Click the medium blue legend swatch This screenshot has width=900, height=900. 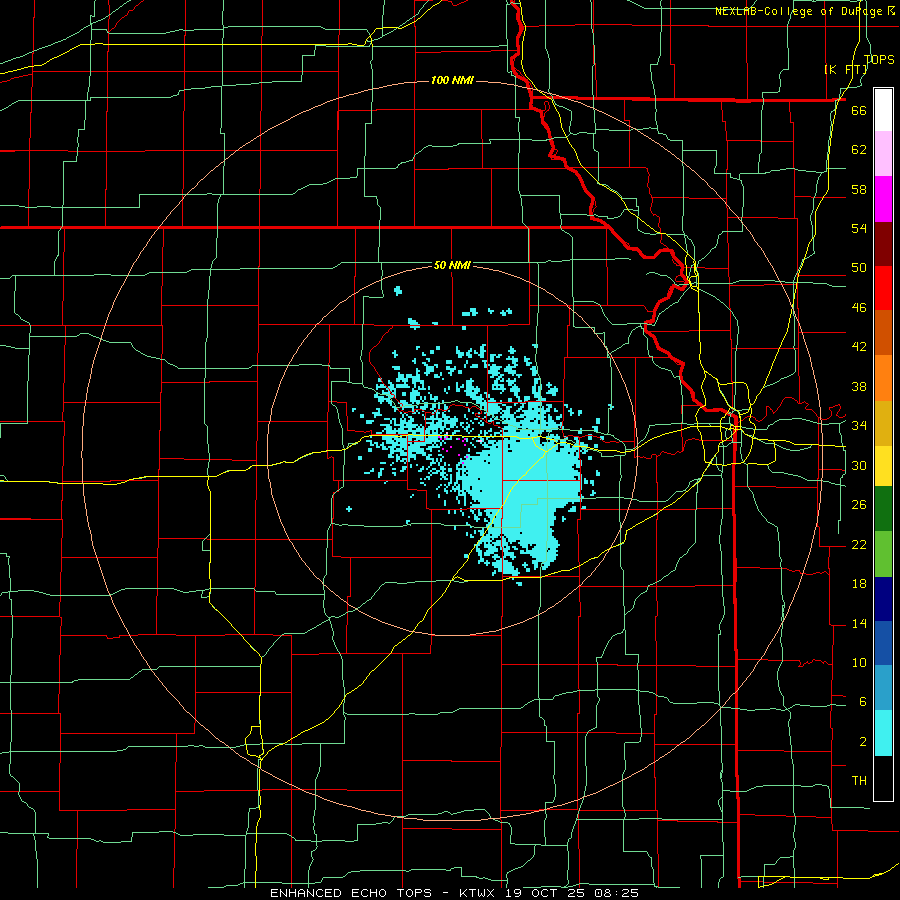point(883,643)
